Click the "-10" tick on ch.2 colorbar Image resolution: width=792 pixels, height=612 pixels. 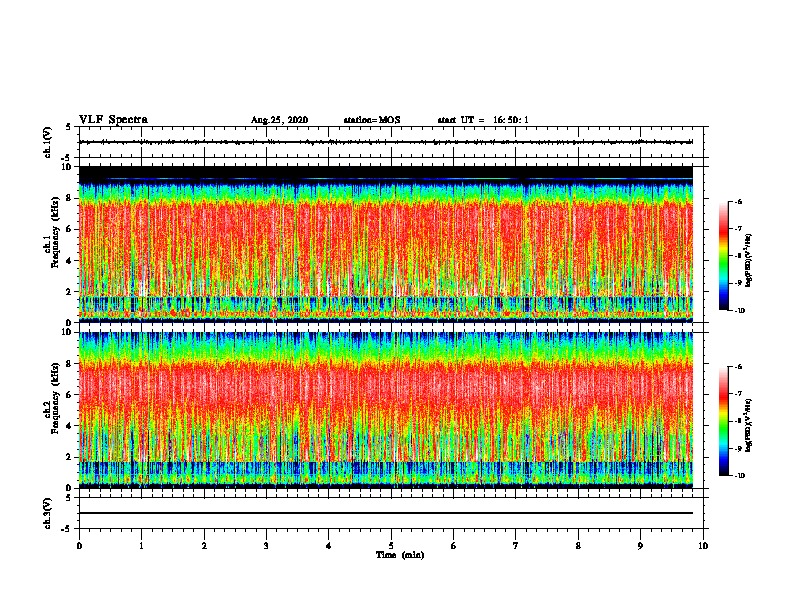pyautogui.click(x=740, y=475)
